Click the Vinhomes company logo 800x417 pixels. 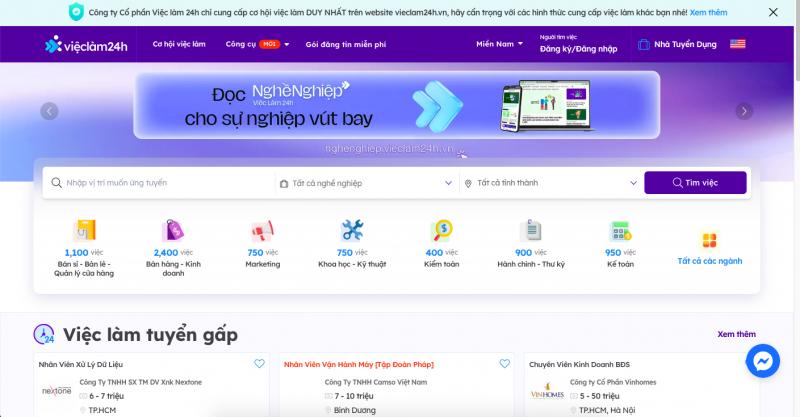547,391
